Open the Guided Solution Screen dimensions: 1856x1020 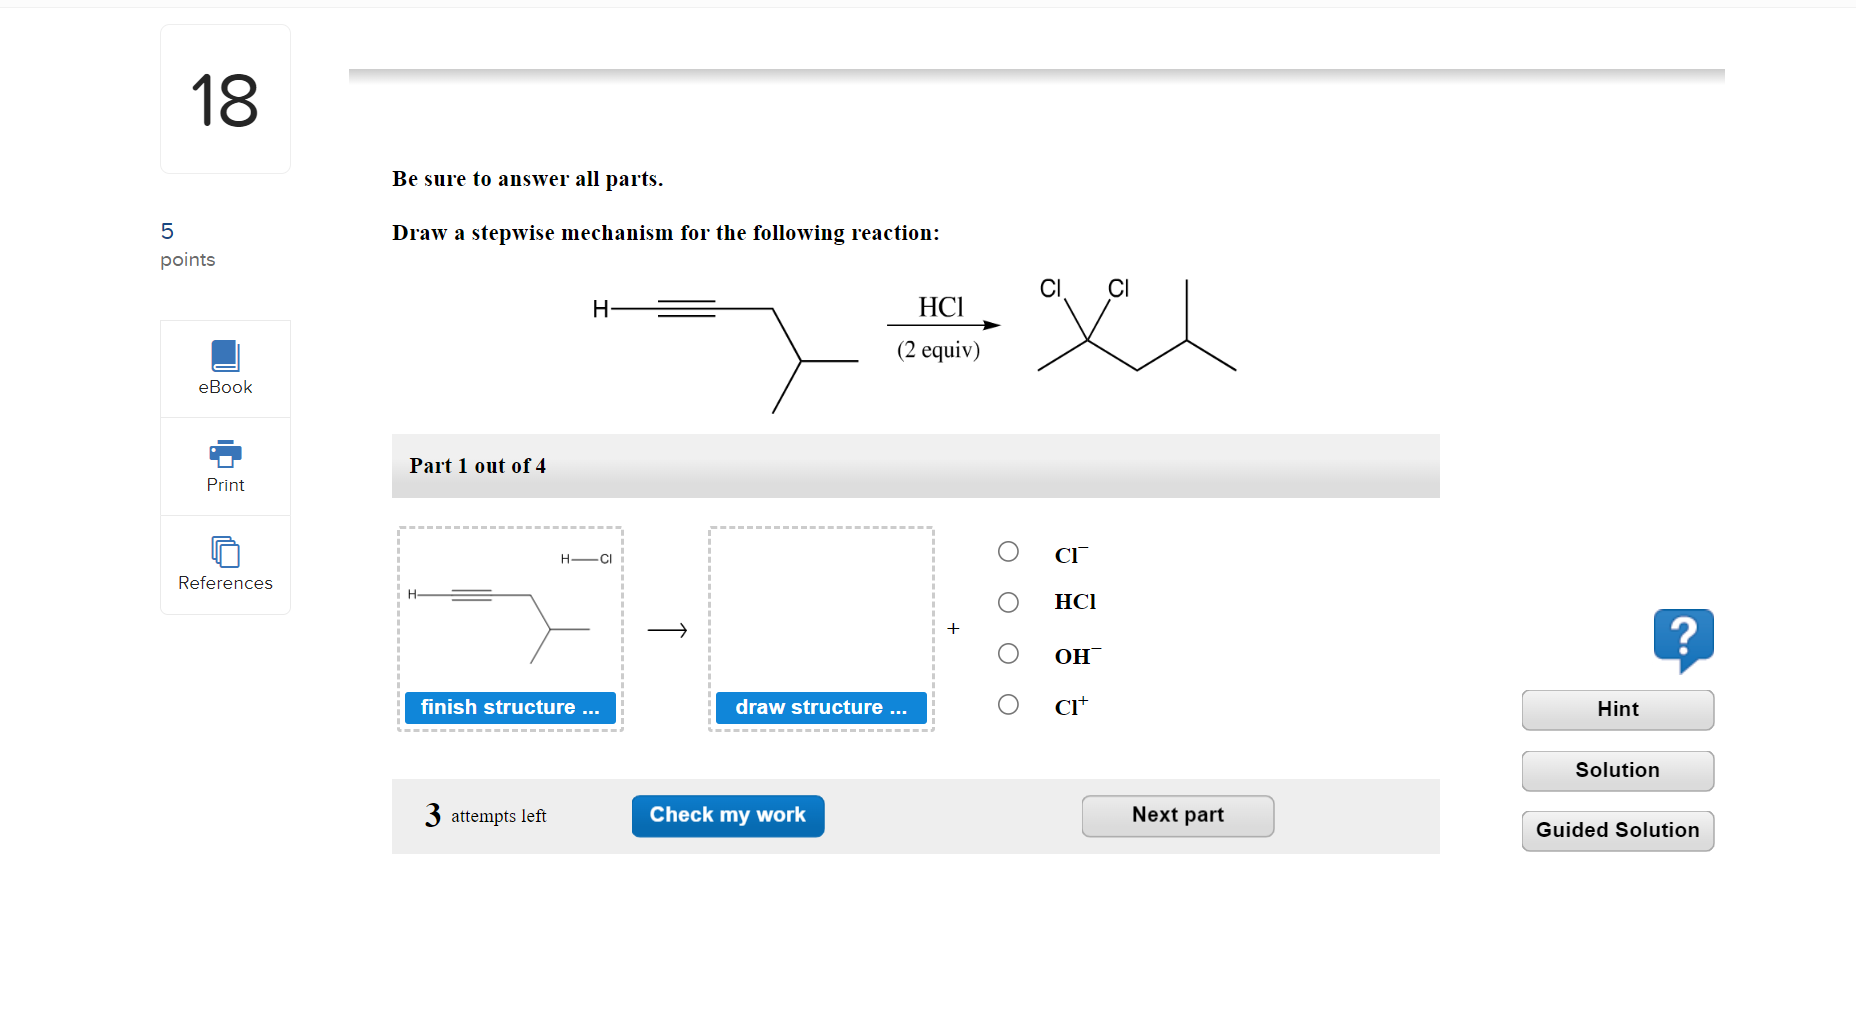1617,830
